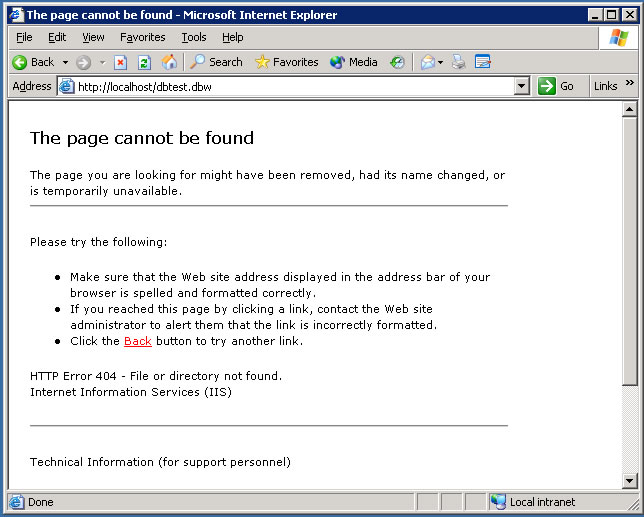Go to the Home page icon
The height and width of the screenshot is (517, 644).
[169, 62]
